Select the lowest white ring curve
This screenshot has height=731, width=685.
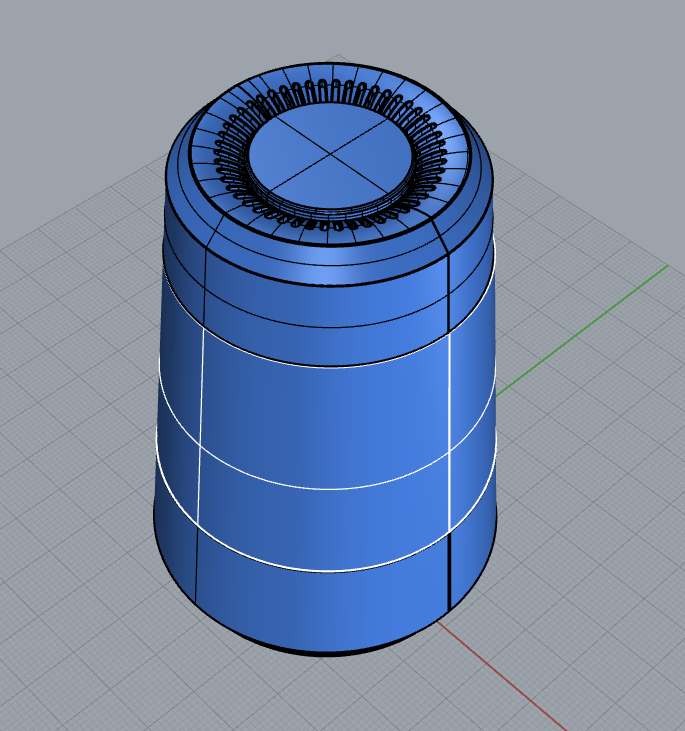click(x=330, y=572)
